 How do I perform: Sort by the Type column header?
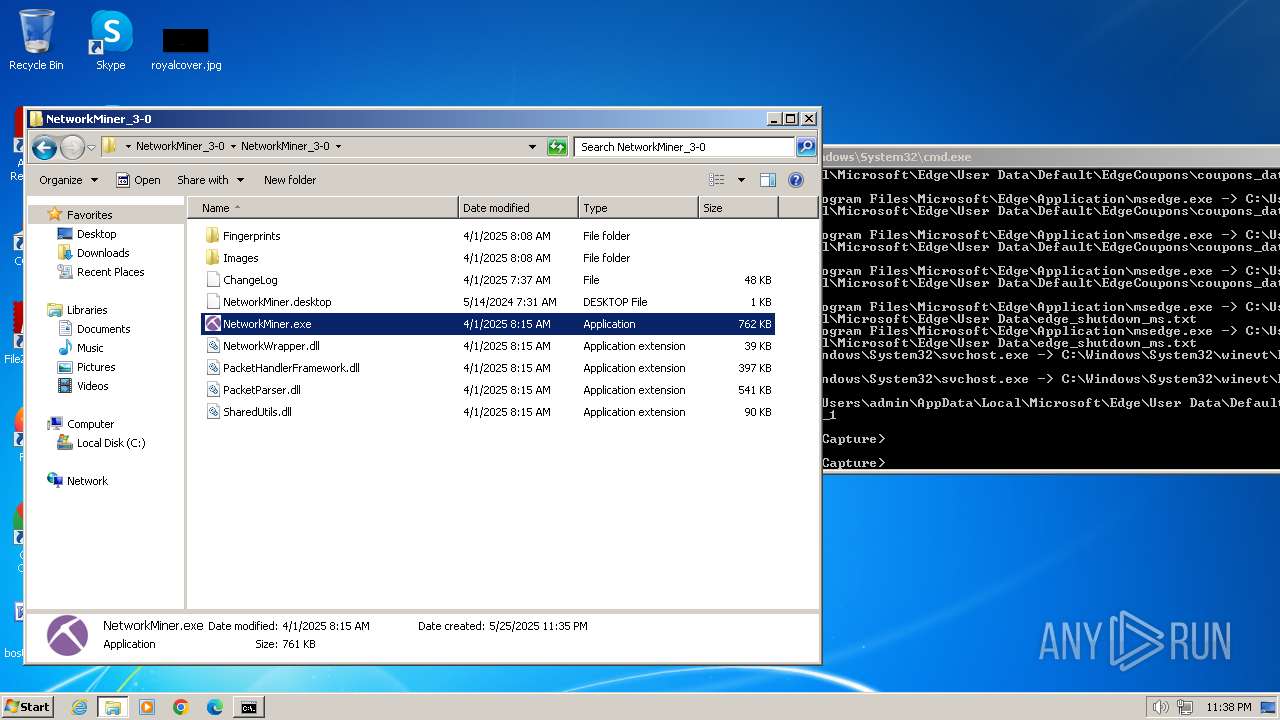(638, 208)
